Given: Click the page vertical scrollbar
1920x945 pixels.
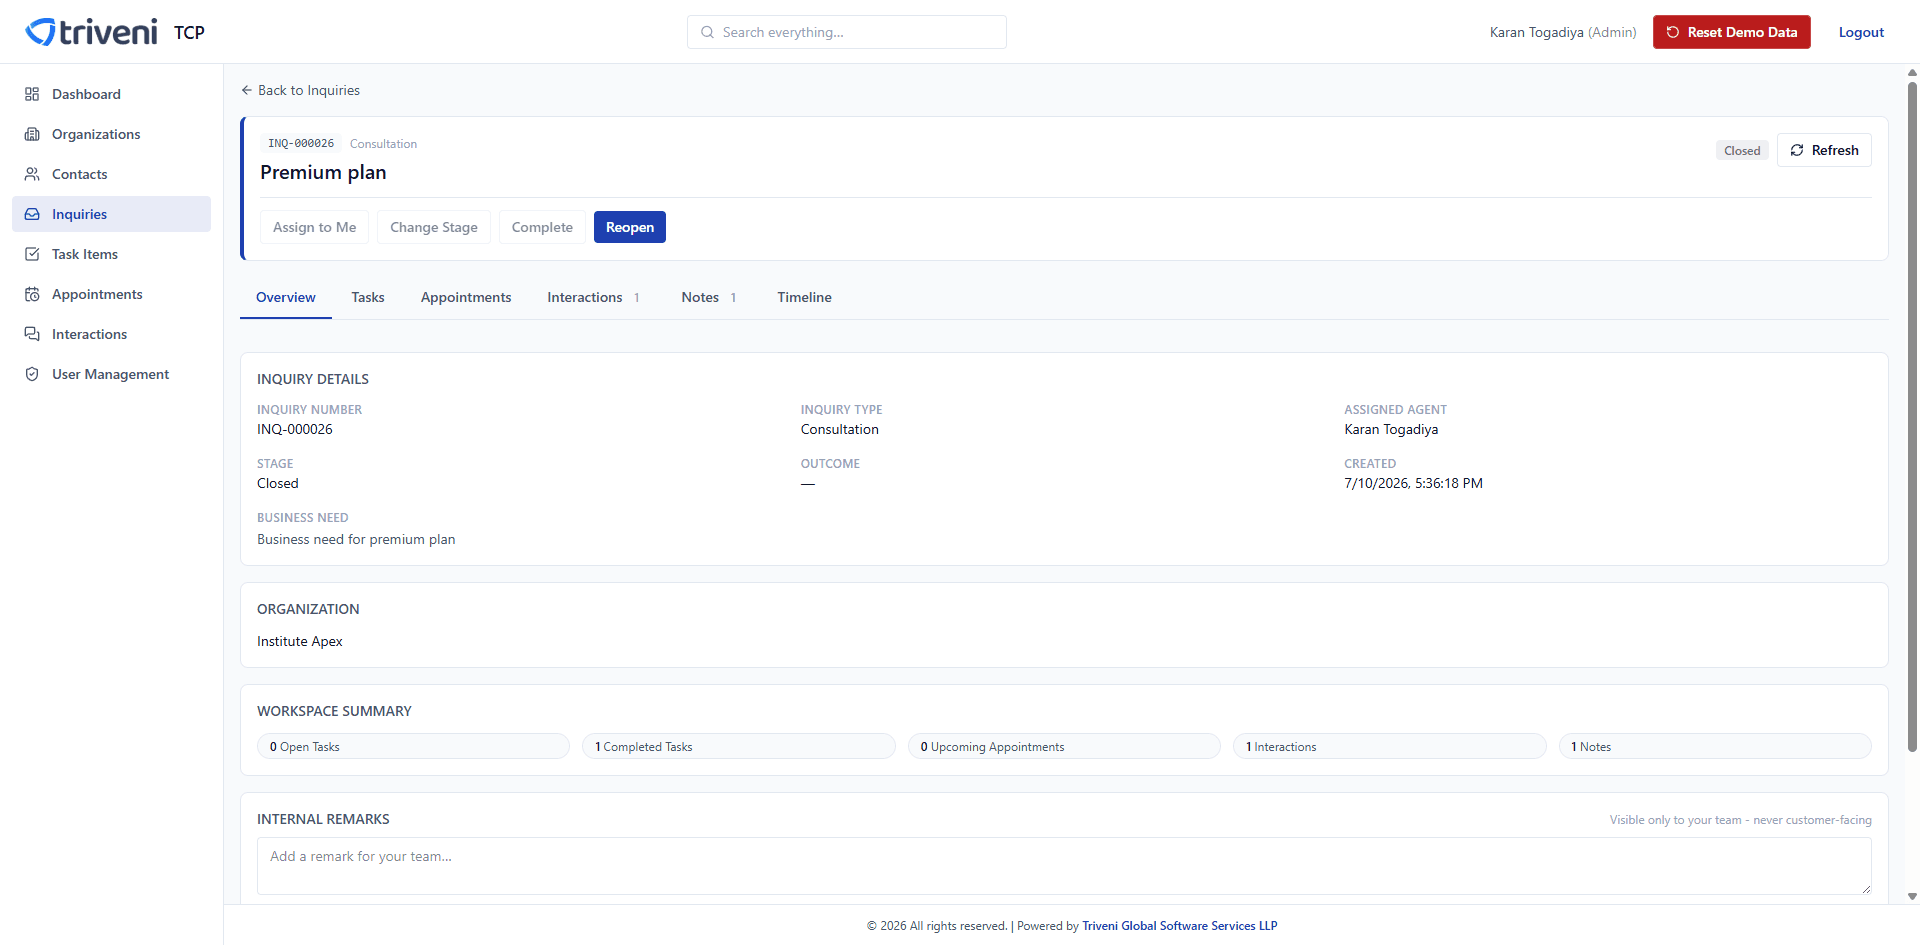Looking at the screenshot, I should pyautogui.click(x=1912, y=415).
